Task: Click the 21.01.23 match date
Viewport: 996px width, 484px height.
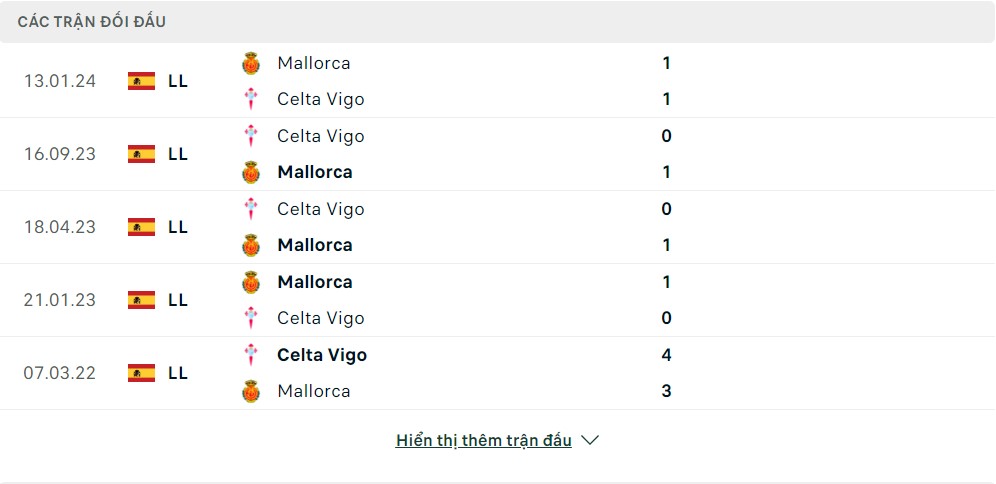Action: pyautogui.click(x=60, y=300)
